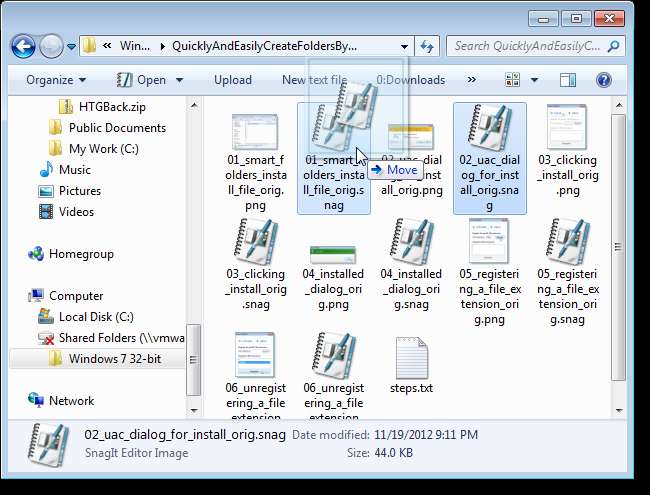Viewport: 650px width, 495px height.
Task: Open the Videos library
Action: (67, 211)
